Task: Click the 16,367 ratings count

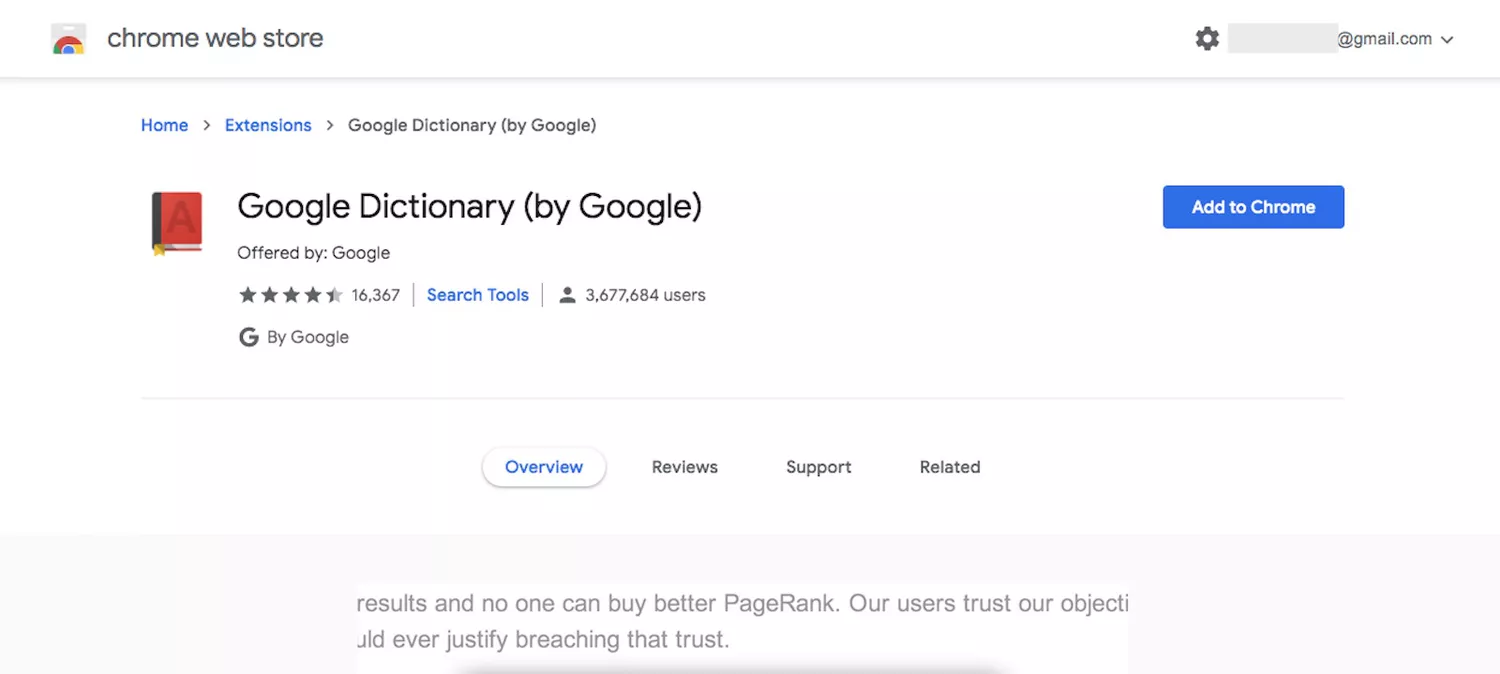Action: point(376,295)
